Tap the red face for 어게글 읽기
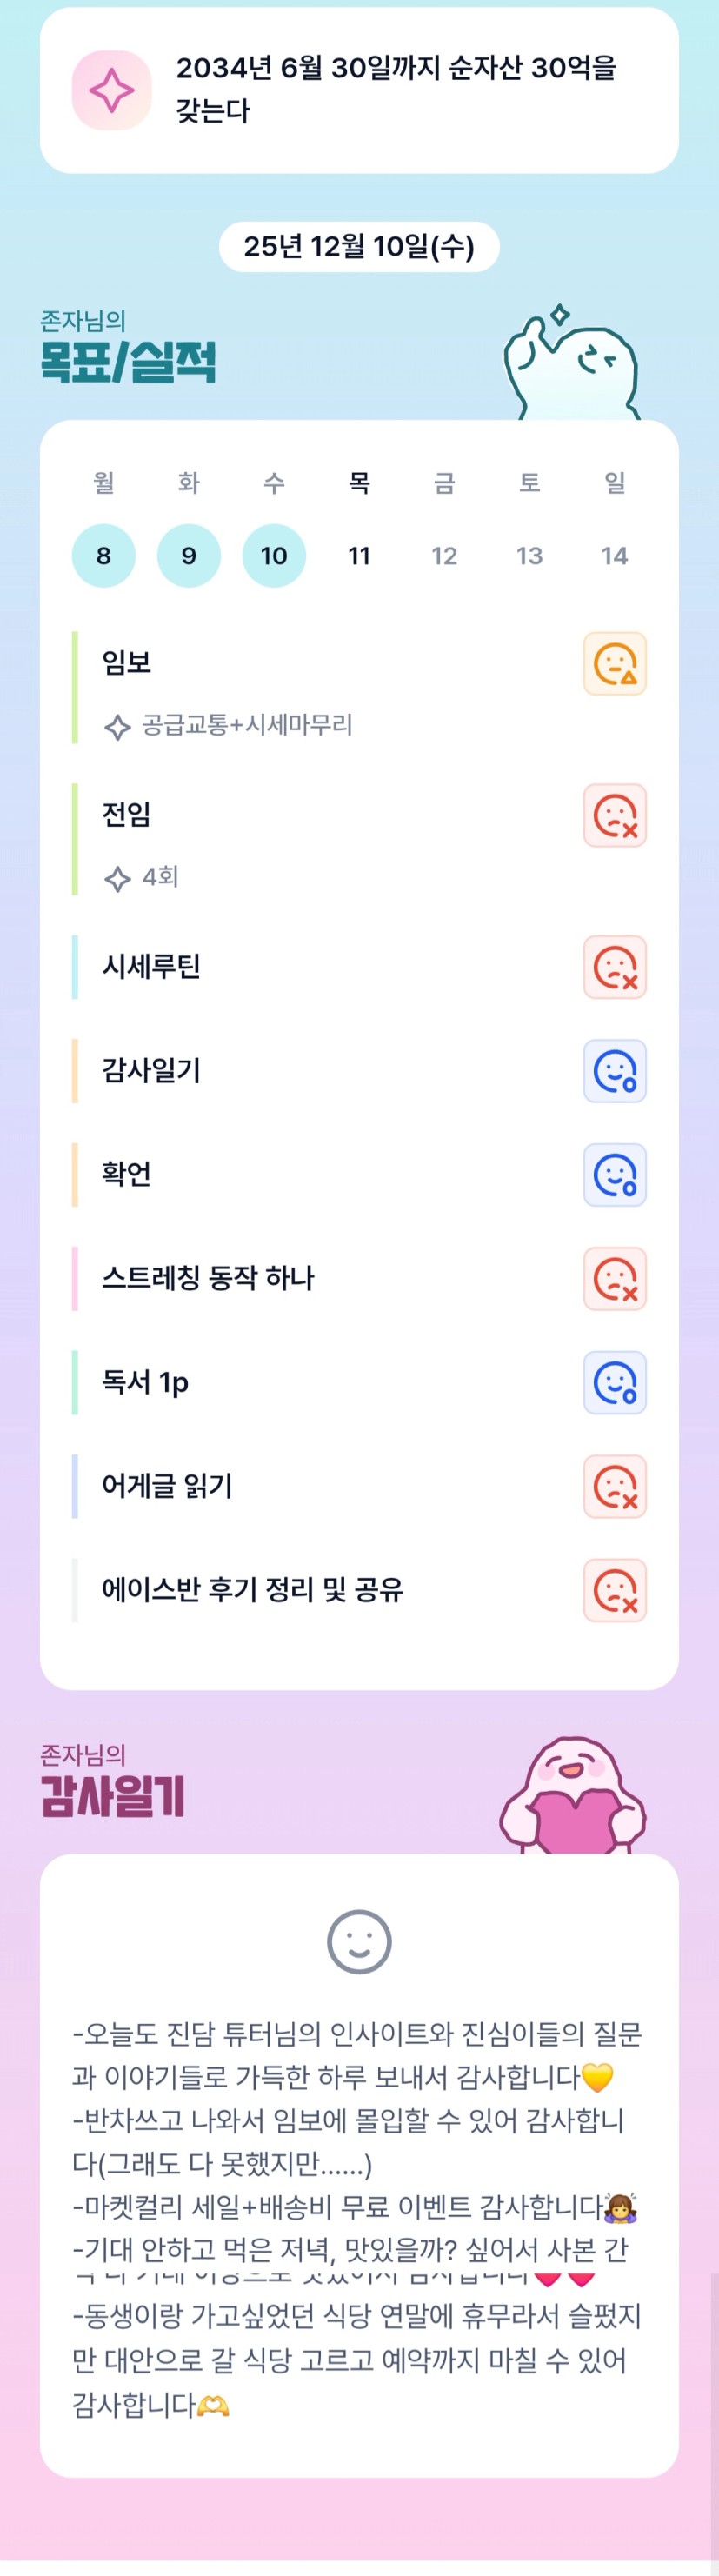Viewport: 719px width, 2576px height. [x=614, y=1487]
